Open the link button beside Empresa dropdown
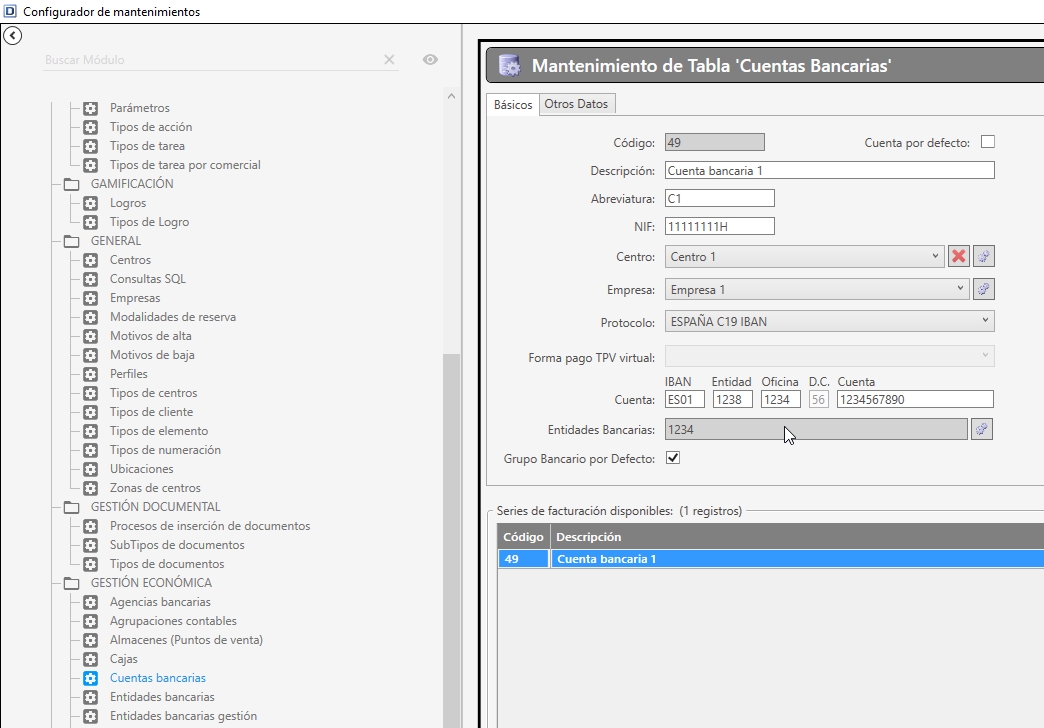Image resolution: width=1044 pixels, height=728 pixels. [x=983, y=289]
